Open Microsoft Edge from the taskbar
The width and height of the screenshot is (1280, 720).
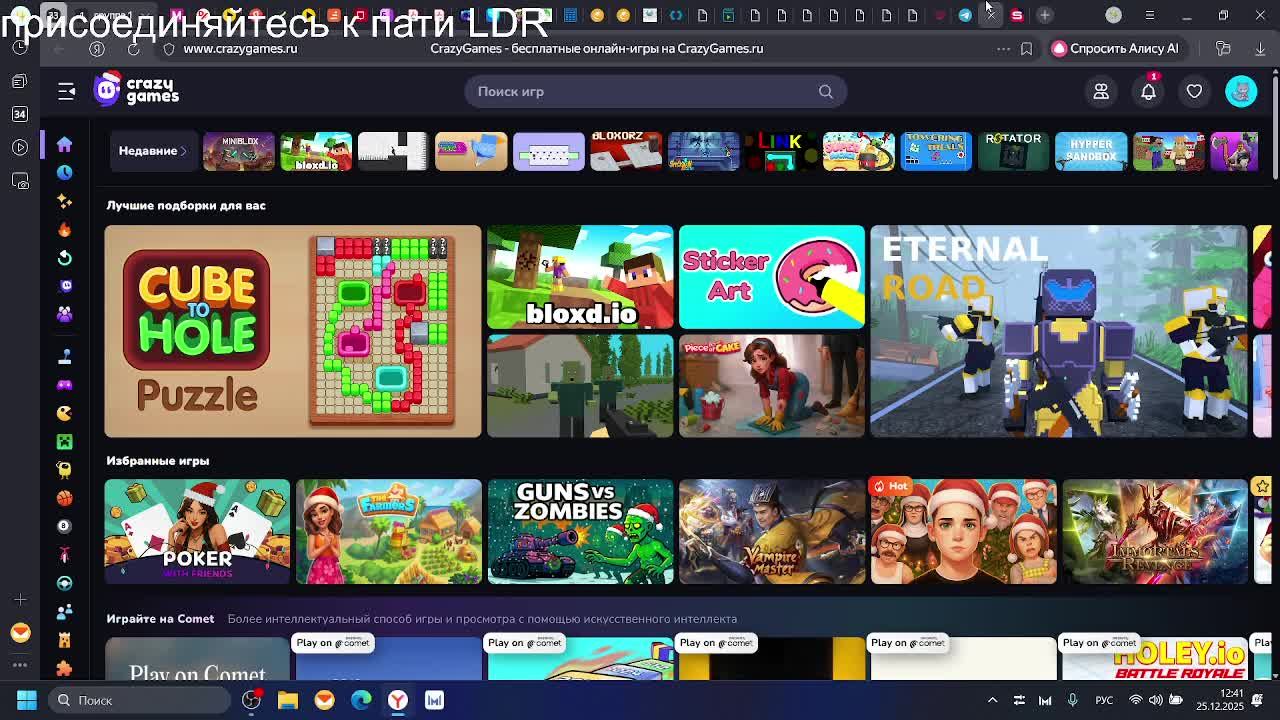tap(361, 700)
